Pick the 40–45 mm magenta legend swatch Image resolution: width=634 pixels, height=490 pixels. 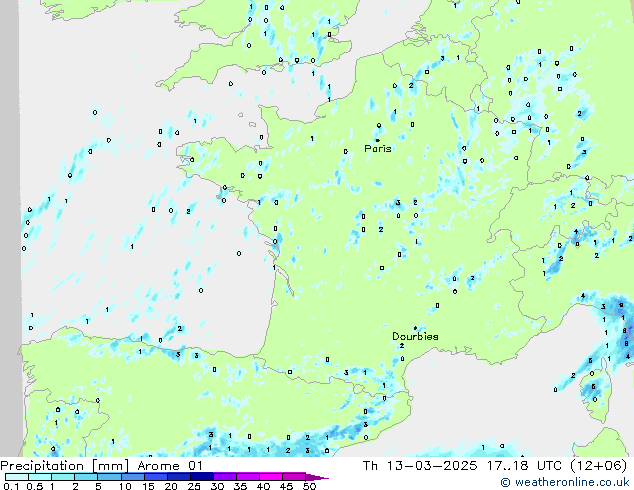pos(271,477)
